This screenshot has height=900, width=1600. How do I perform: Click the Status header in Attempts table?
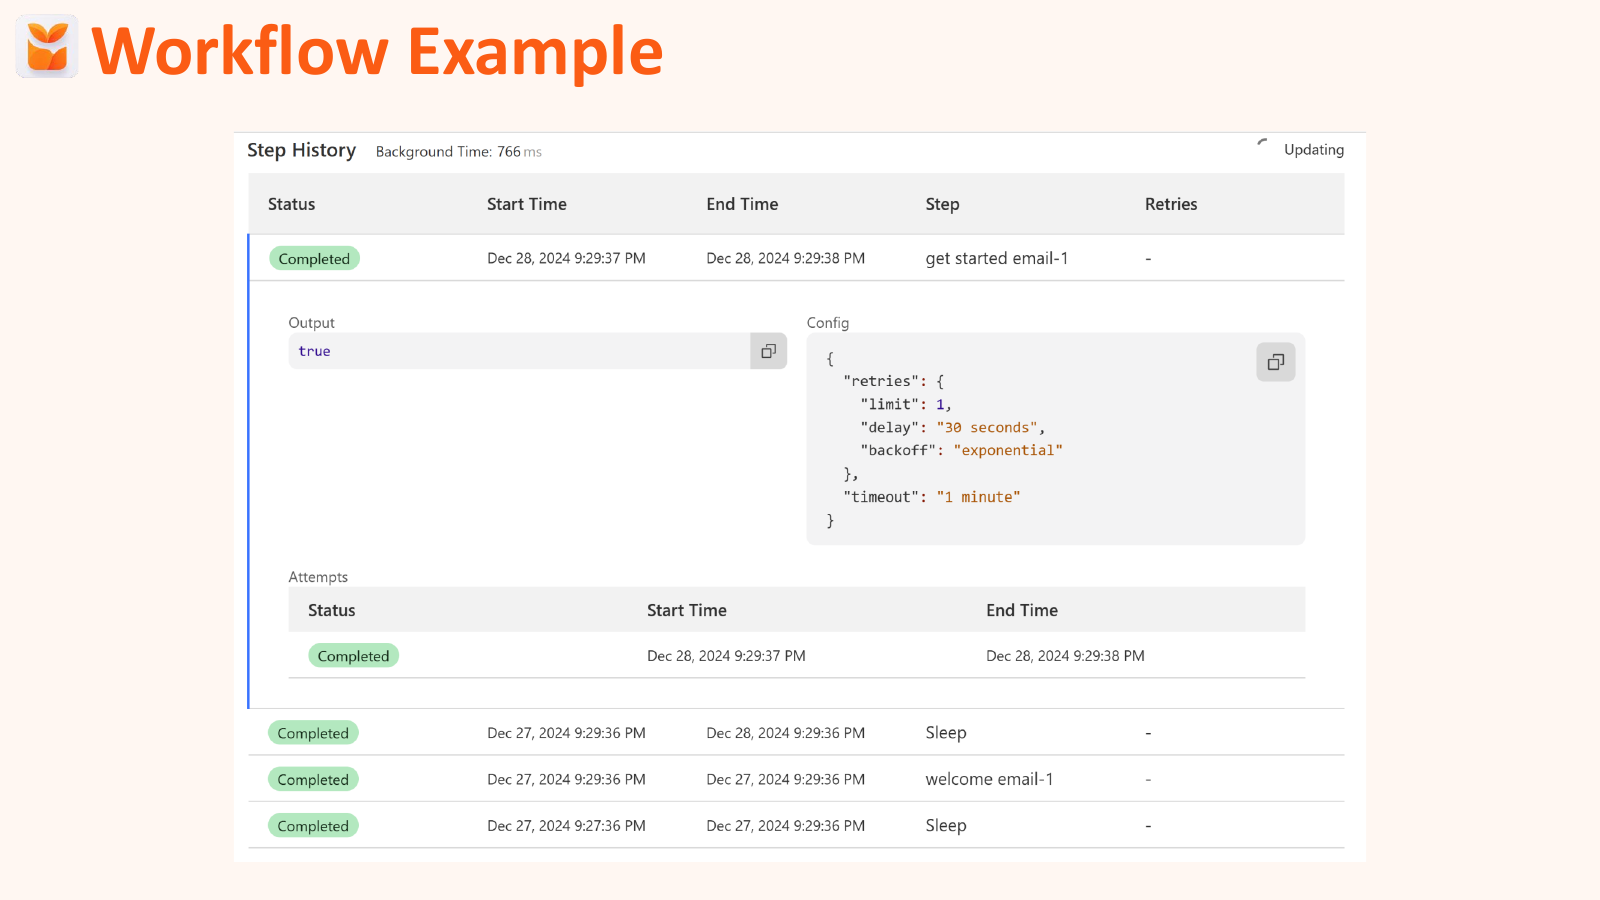pyautogui.click(x=331, y=610)
